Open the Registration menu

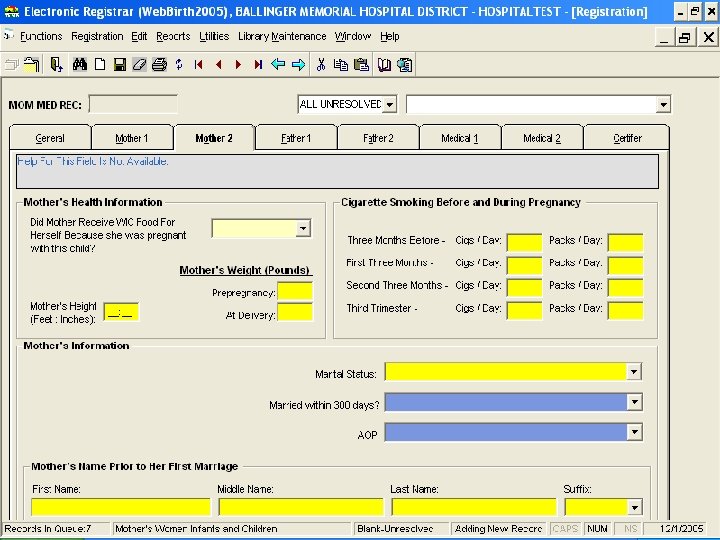(x=97, y=36)
